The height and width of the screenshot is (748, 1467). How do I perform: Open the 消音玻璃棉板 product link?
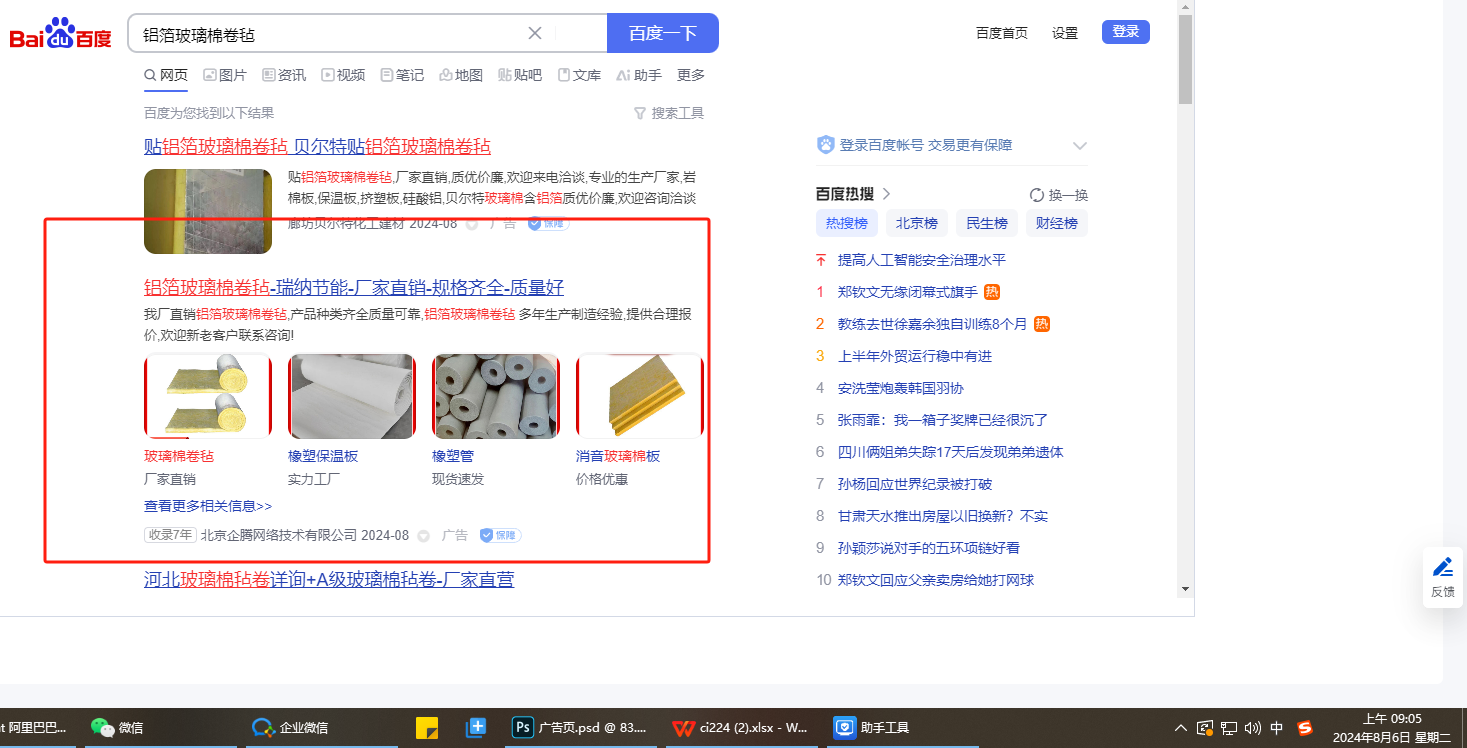pos(618,456)
